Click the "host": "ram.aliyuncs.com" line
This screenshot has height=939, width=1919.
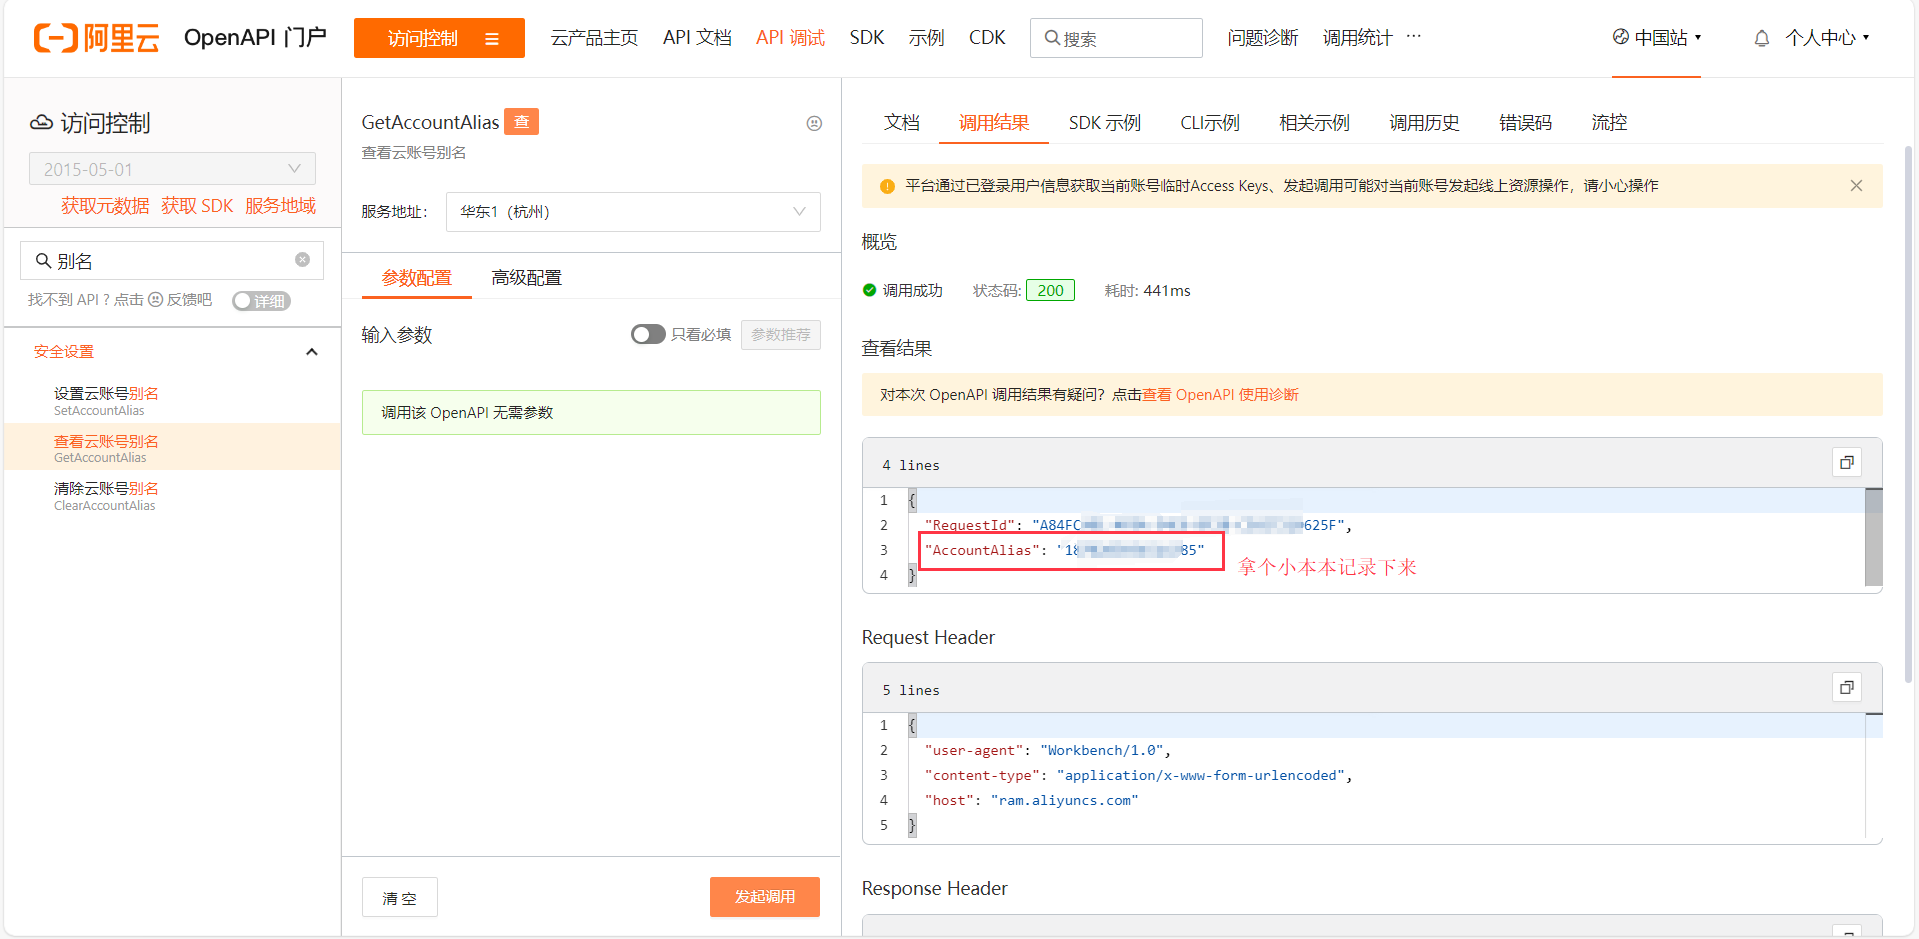tap(1031, 800)
